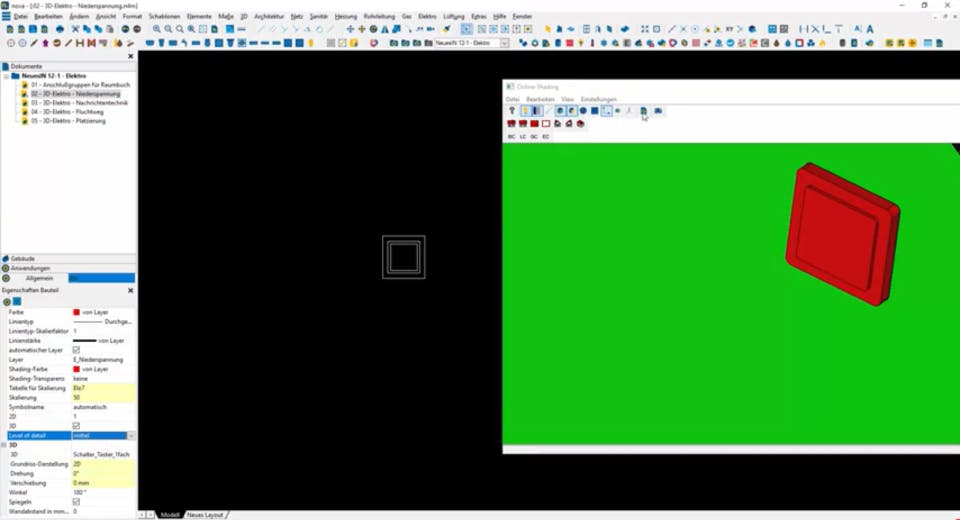Click the yellow light bulb discipline icon
This screenshot has height=520, width=960.
(581, 43)
